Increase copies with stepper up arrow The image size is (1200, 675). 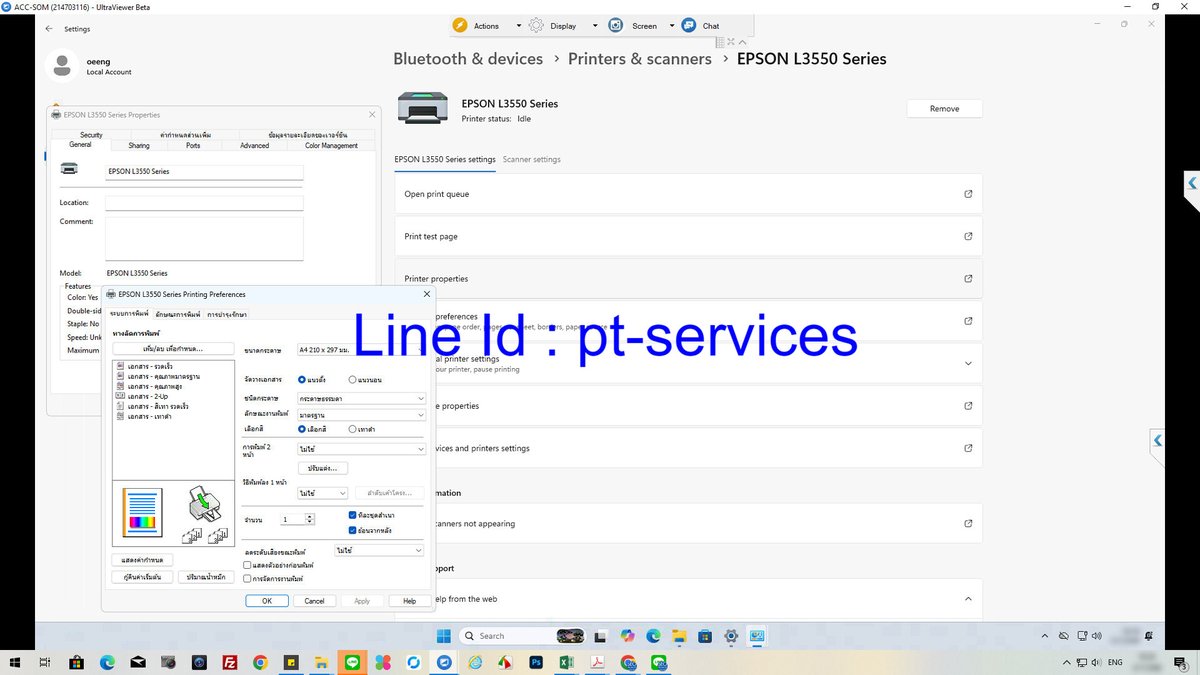point(310,517)
